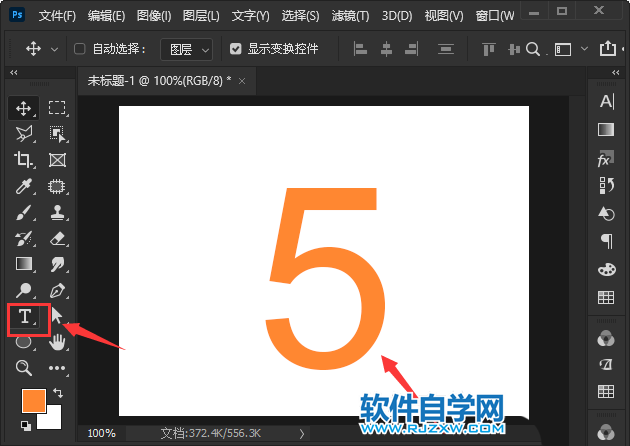Select the Gradient tool in toolbox
Screen dimensions: 630x446
(24, 264)
